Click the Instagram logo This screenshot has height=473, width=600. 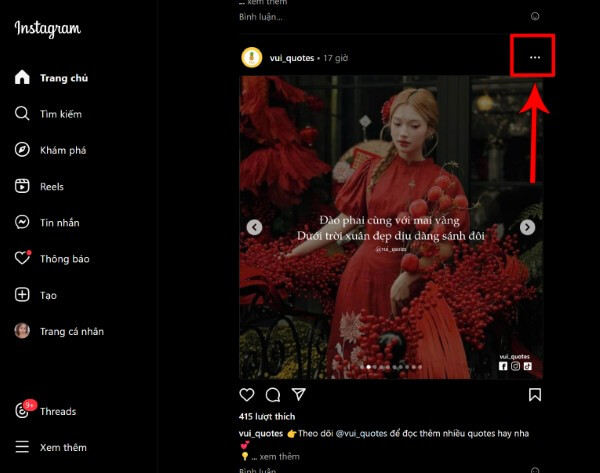click(x=48, y=29)
